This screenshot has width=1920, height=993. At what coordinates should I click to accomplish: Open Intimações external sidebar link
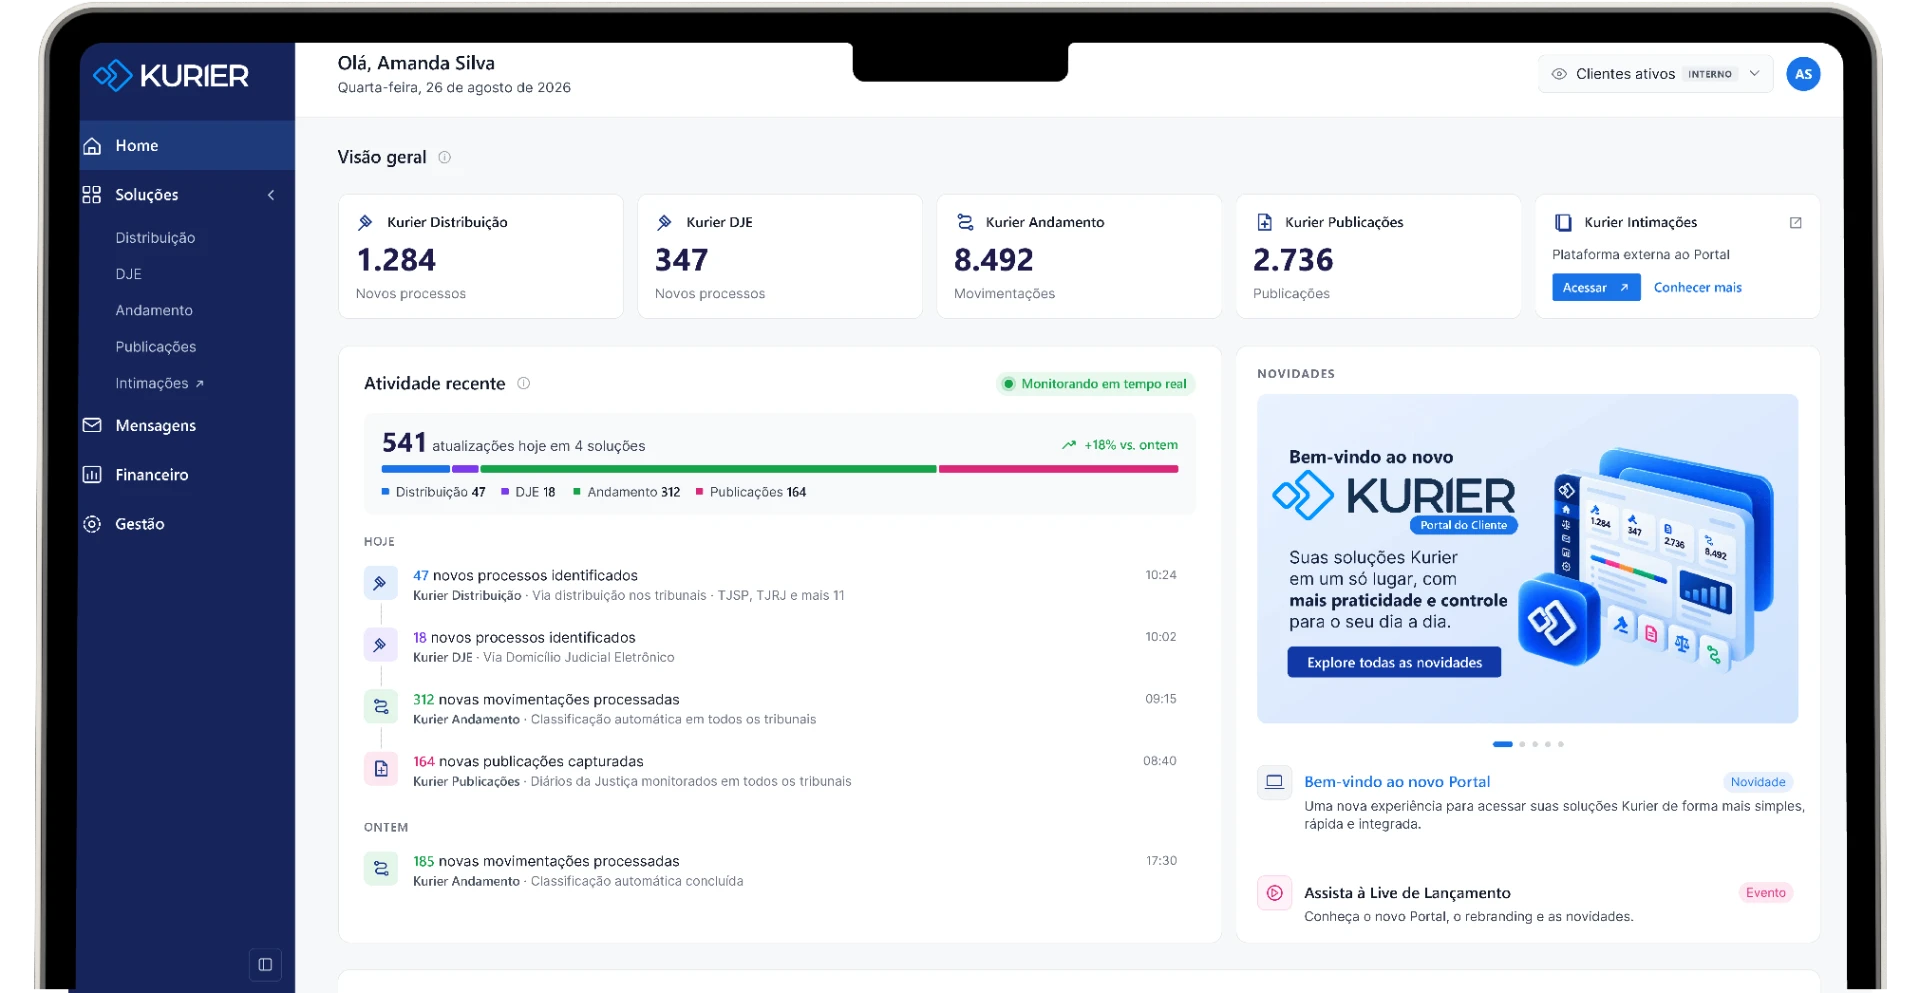coord(159,384)
